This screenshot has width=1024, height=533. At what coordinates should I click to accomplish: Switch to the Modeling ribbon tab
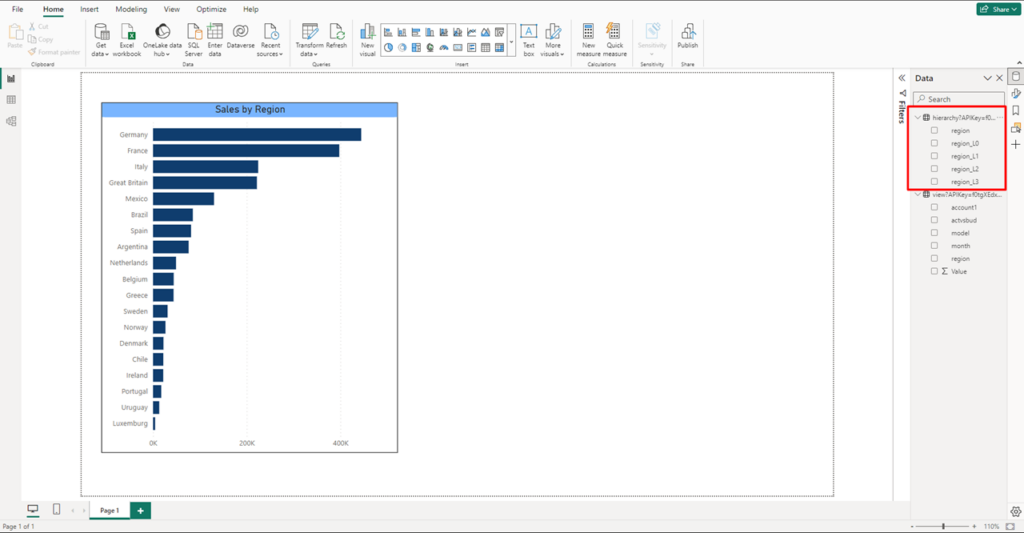pos(131,9)
